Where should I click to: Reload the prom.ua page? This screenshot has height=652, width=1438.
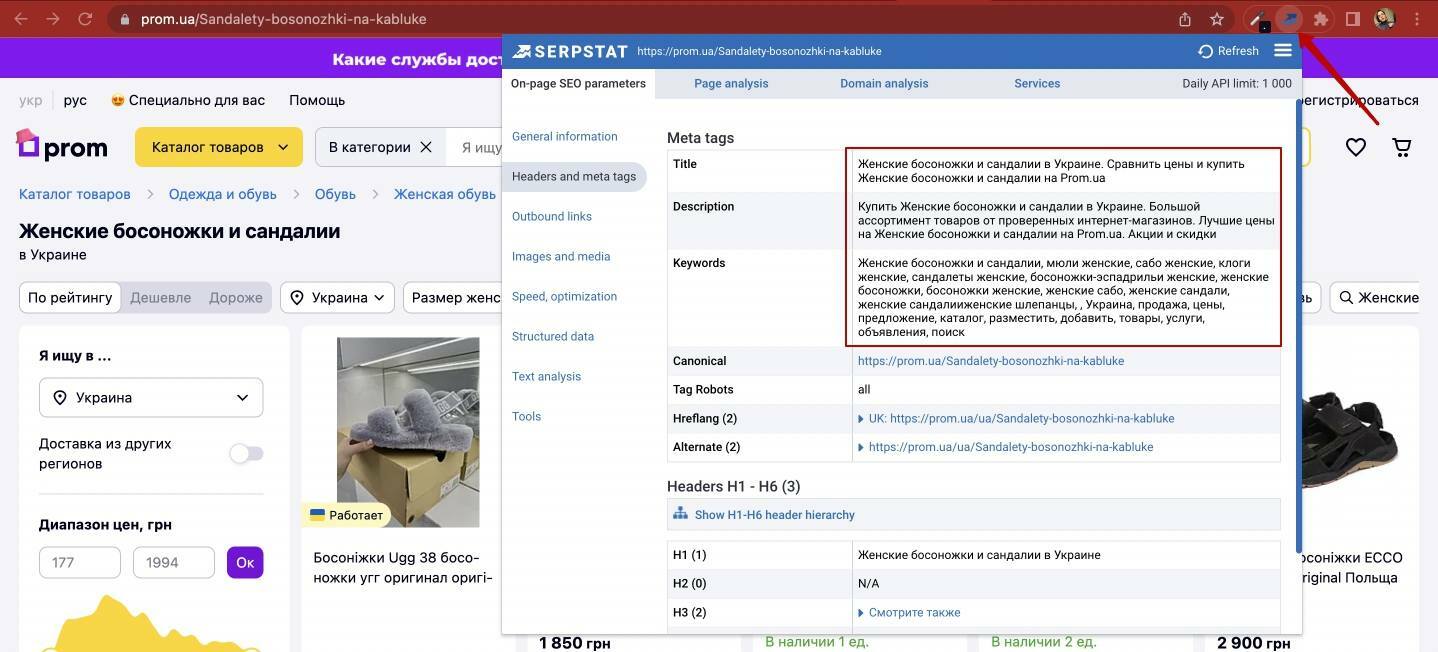[85, 19]
